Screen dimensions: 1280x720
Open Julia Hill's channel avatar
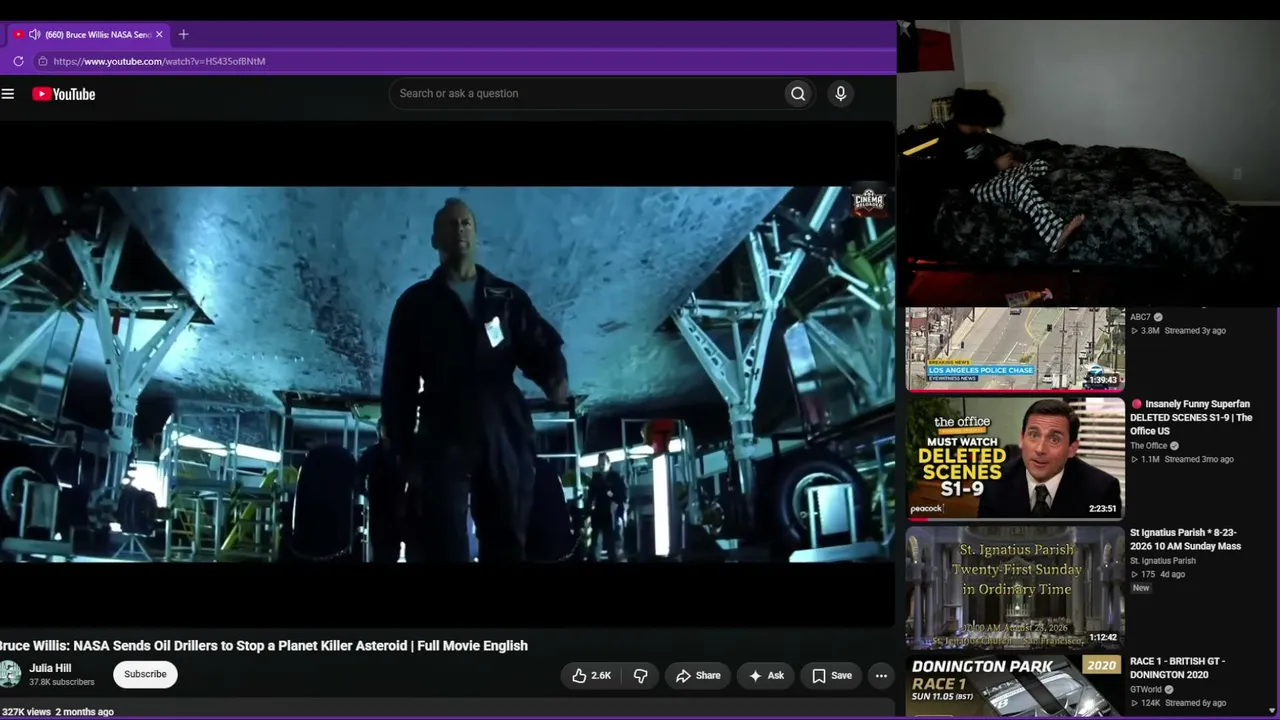coord(10,674)
